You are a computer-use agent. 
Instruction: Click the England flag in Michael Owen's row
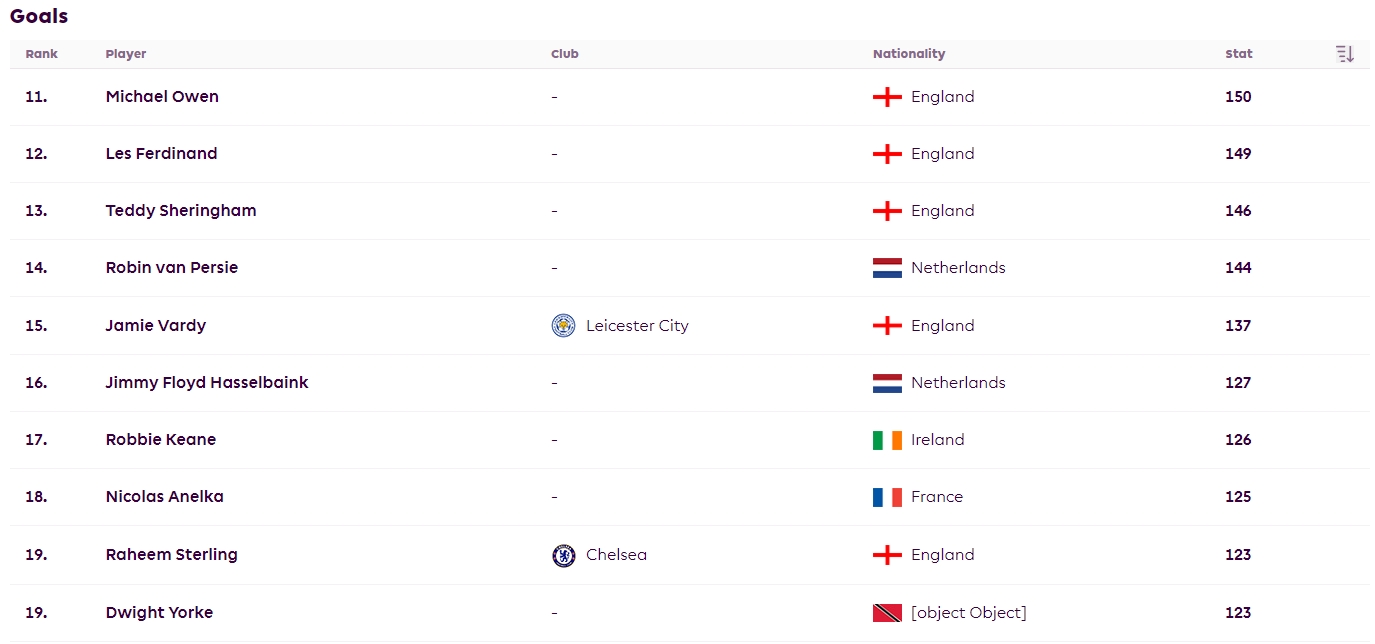pyautogui.click(x=887, y=97)
